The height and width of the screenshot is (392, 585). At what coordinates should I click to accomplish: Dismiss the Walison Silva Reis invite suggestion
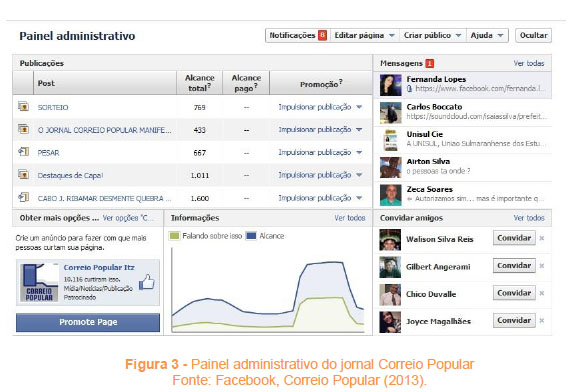click(542, 238)
